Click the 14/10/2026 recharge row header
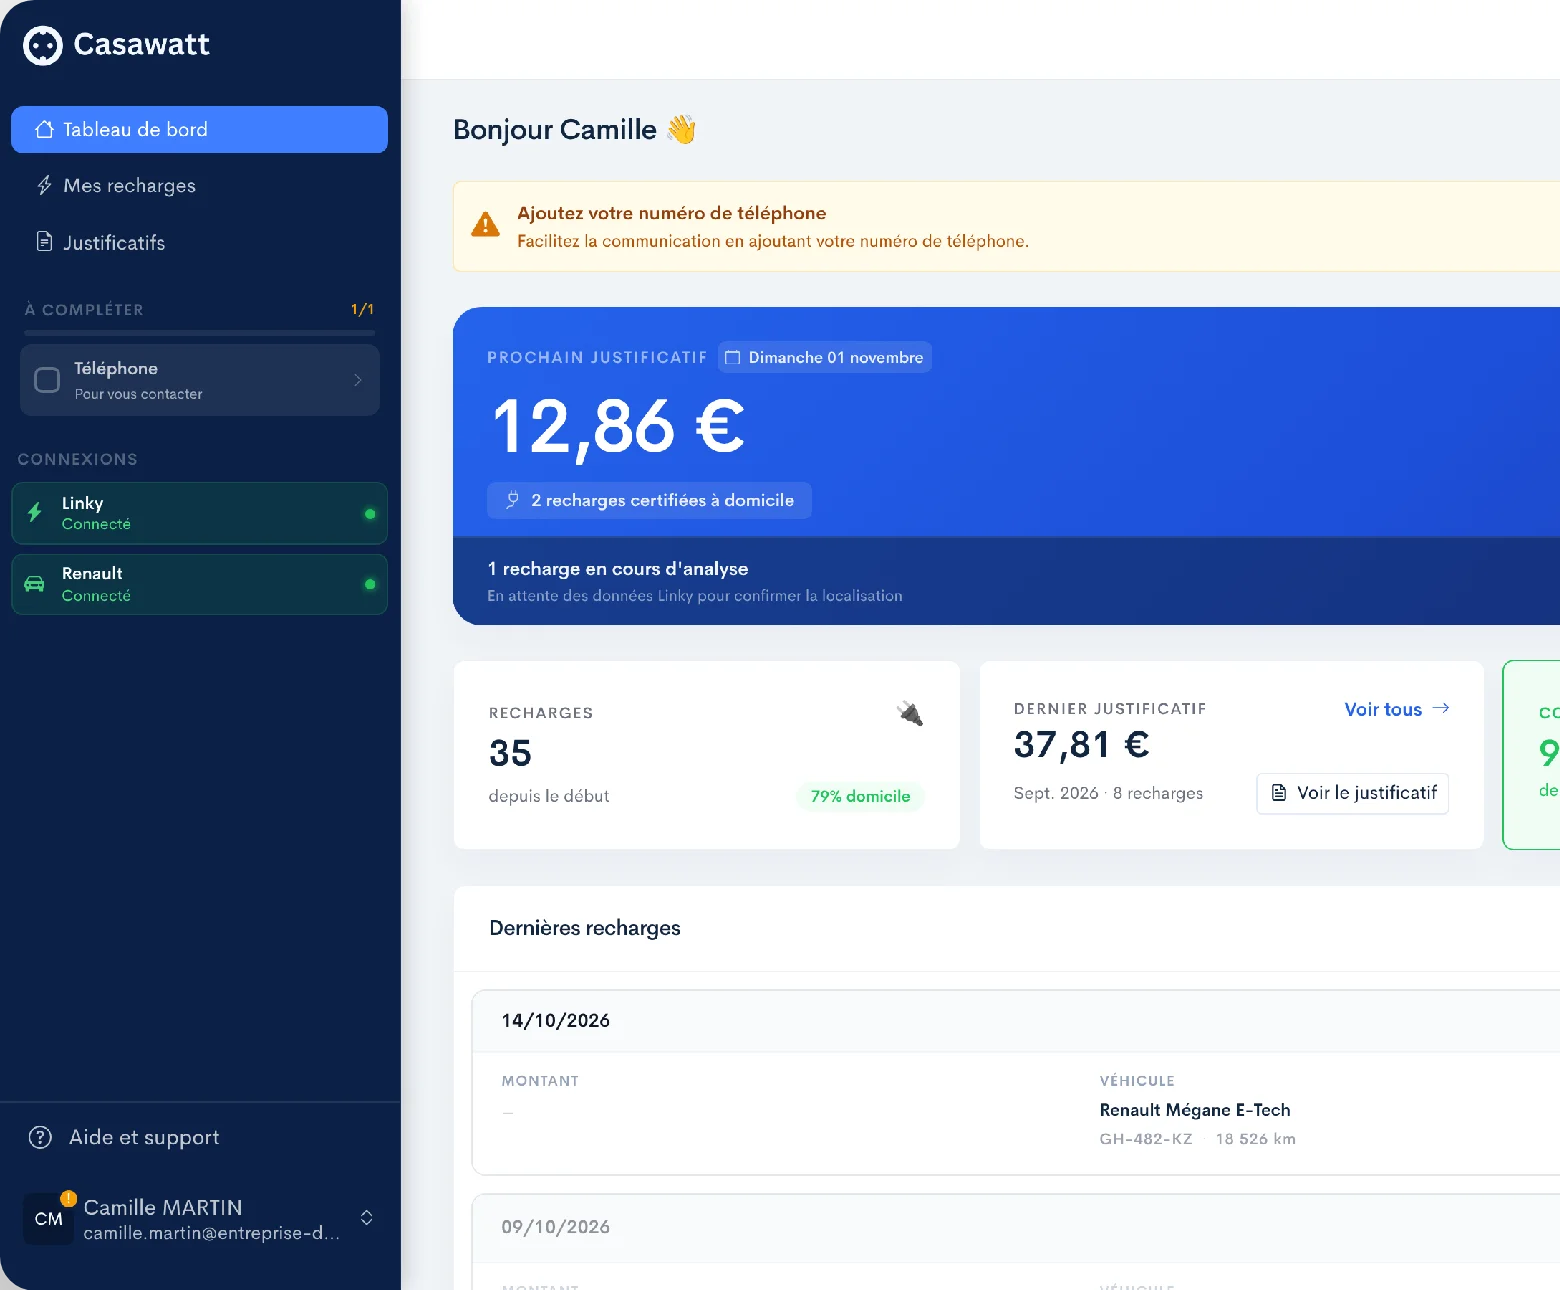The height and width of the screenshot is (1290, 1560). 1015,1021
